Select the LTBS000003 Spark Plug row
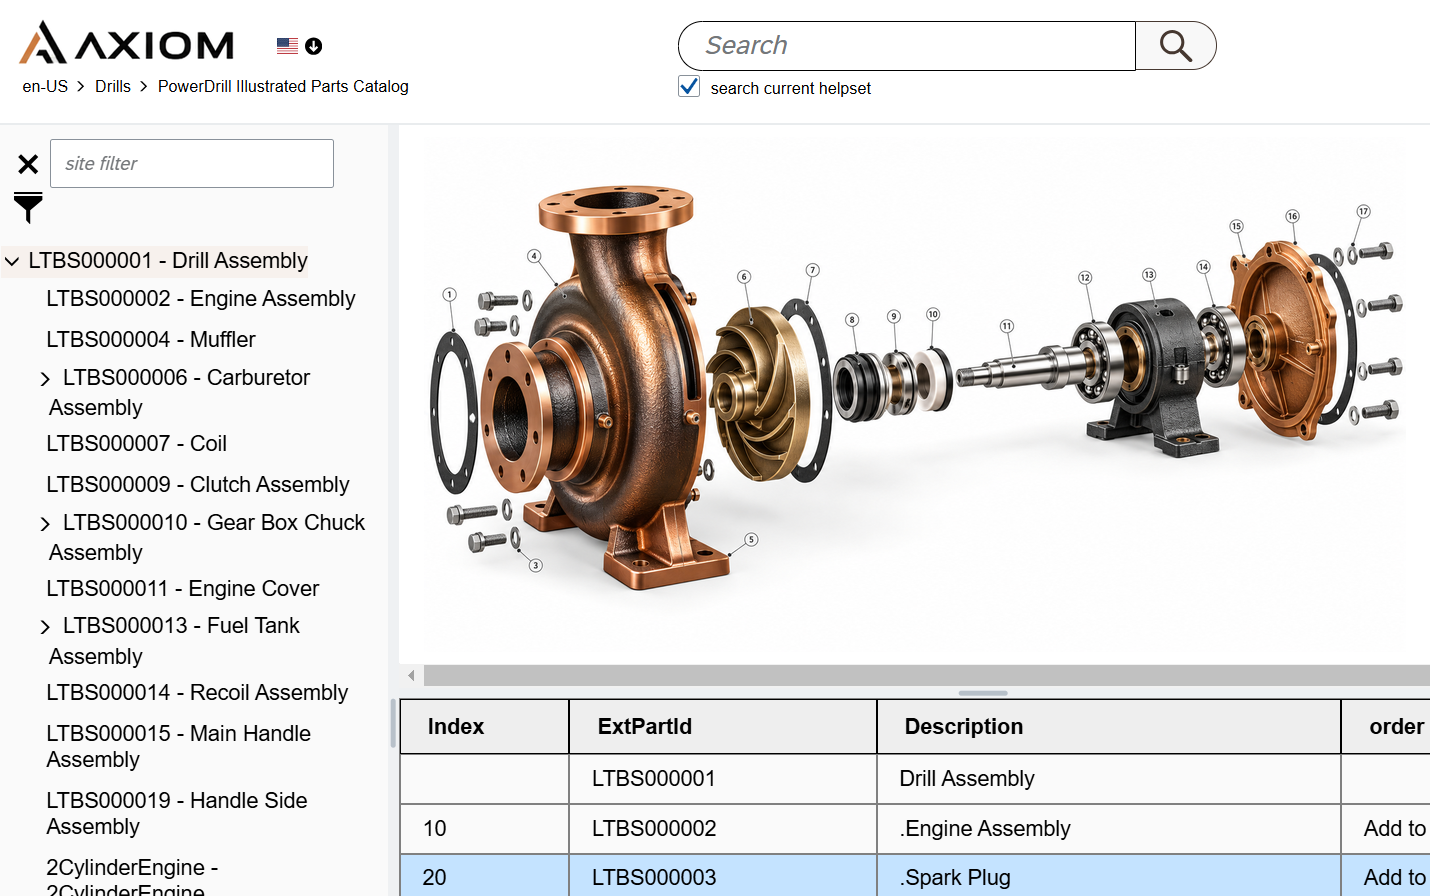 915,877
